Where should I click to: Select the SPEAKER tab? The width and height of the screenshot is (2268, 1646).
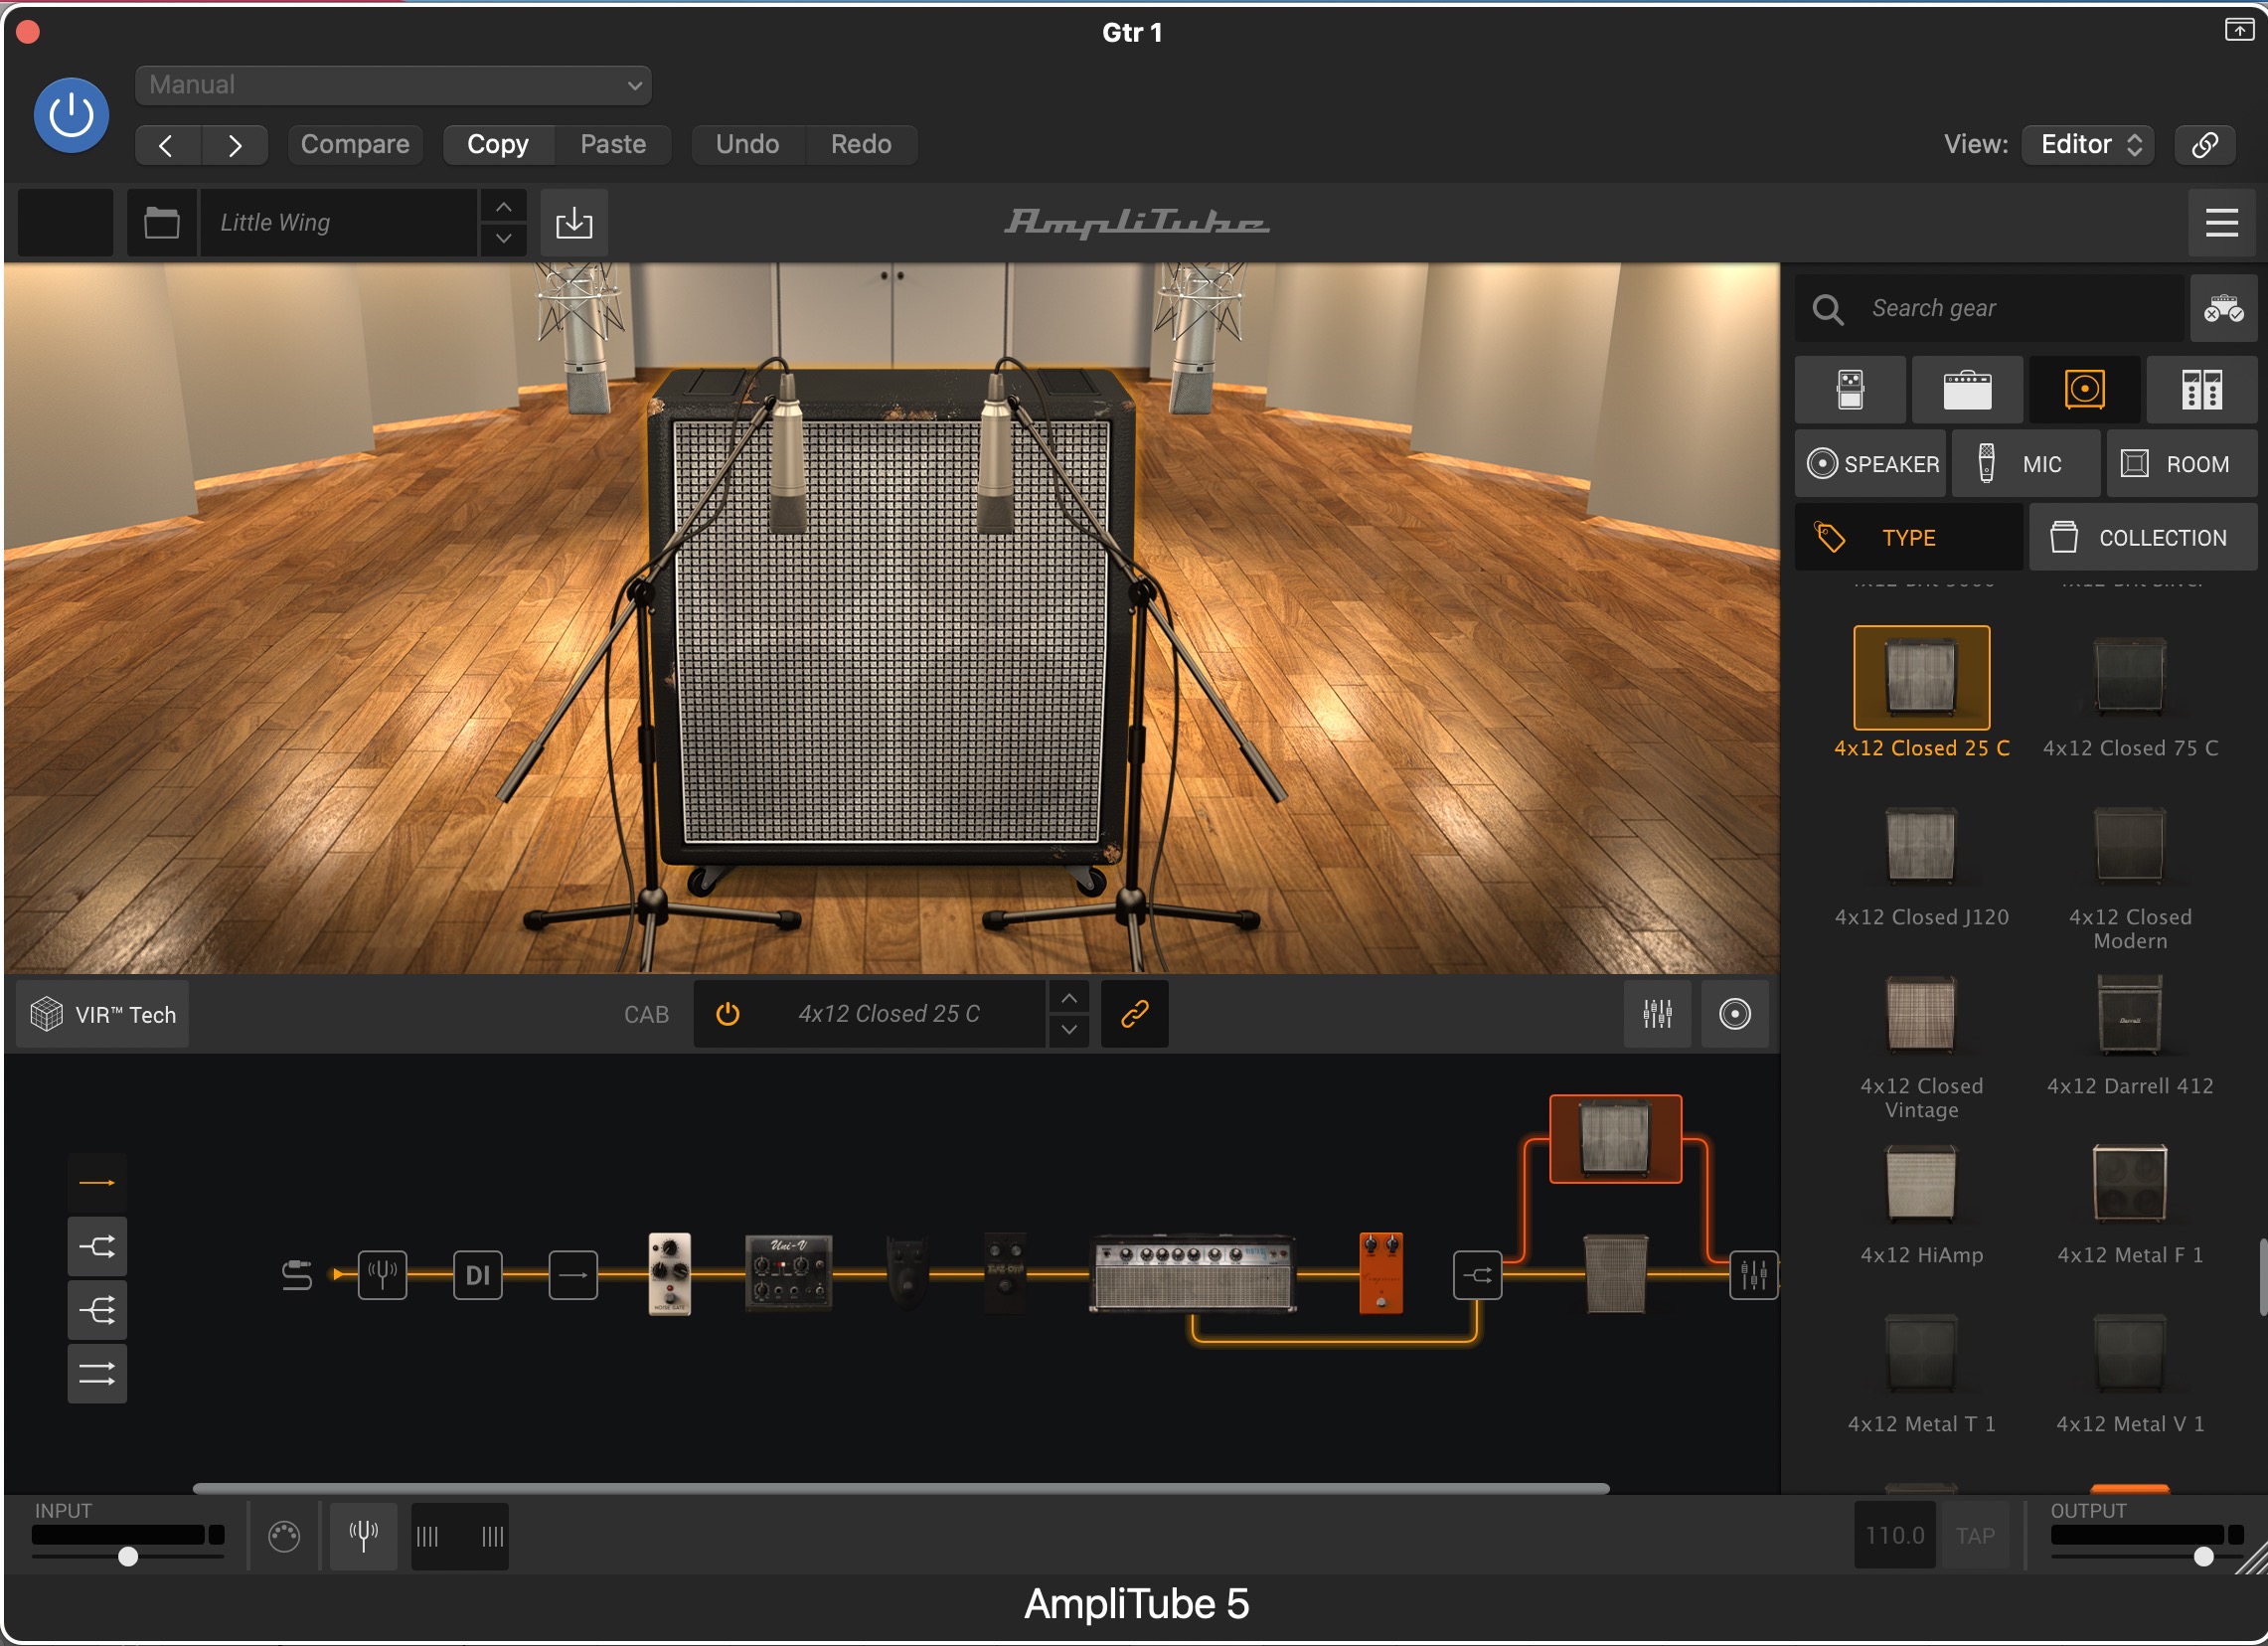1871,464
